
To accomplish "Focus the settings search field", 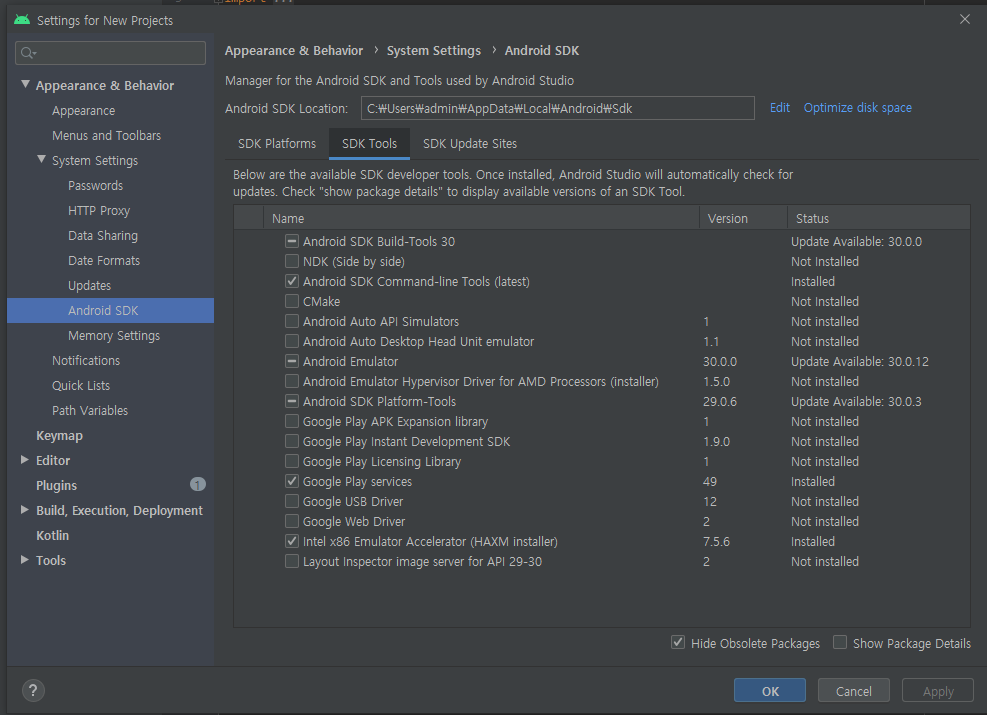I will (x=110, y=53).
